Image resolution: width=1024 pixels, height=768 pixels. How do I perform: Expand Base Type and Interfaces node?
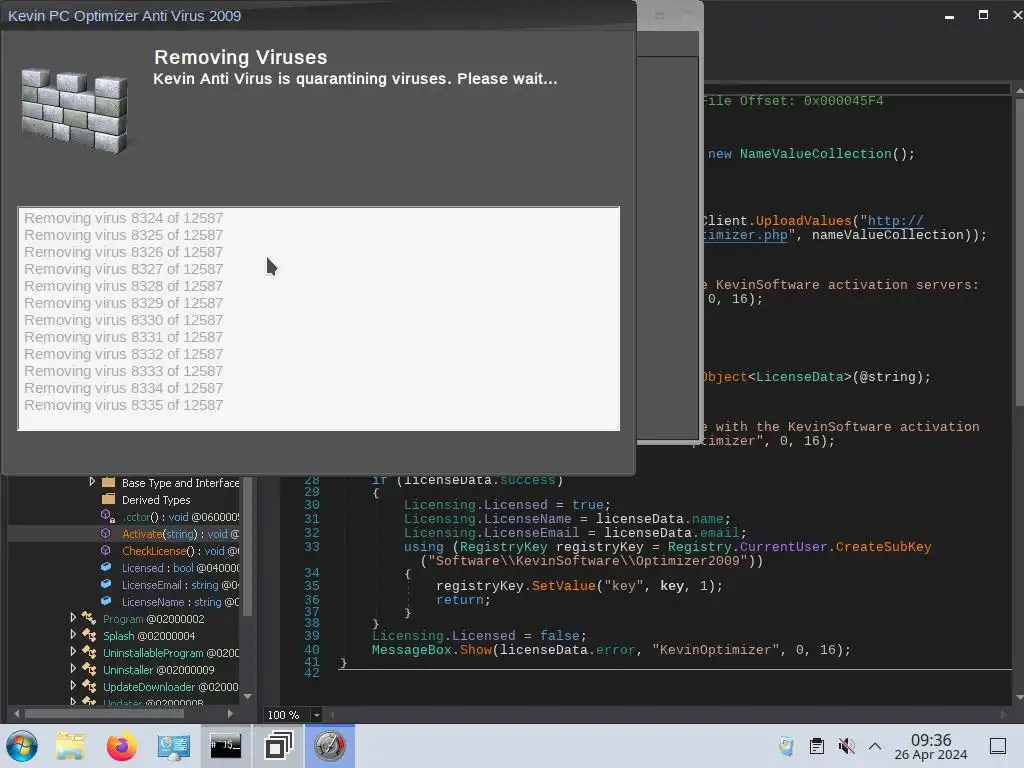(x=92, y=482)
